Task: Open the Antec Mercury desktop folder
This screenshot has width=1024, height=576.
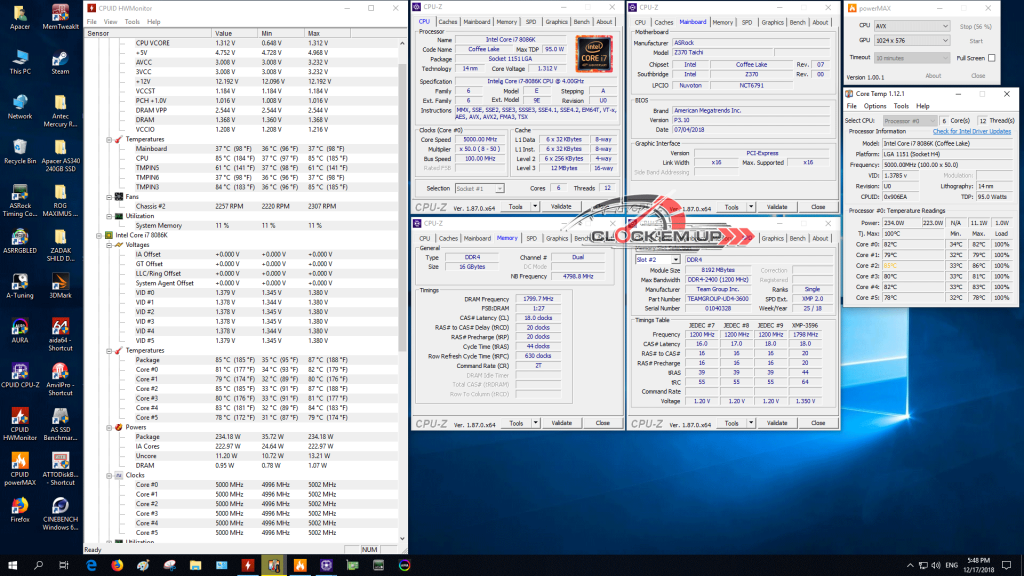Action: point(60,110)
